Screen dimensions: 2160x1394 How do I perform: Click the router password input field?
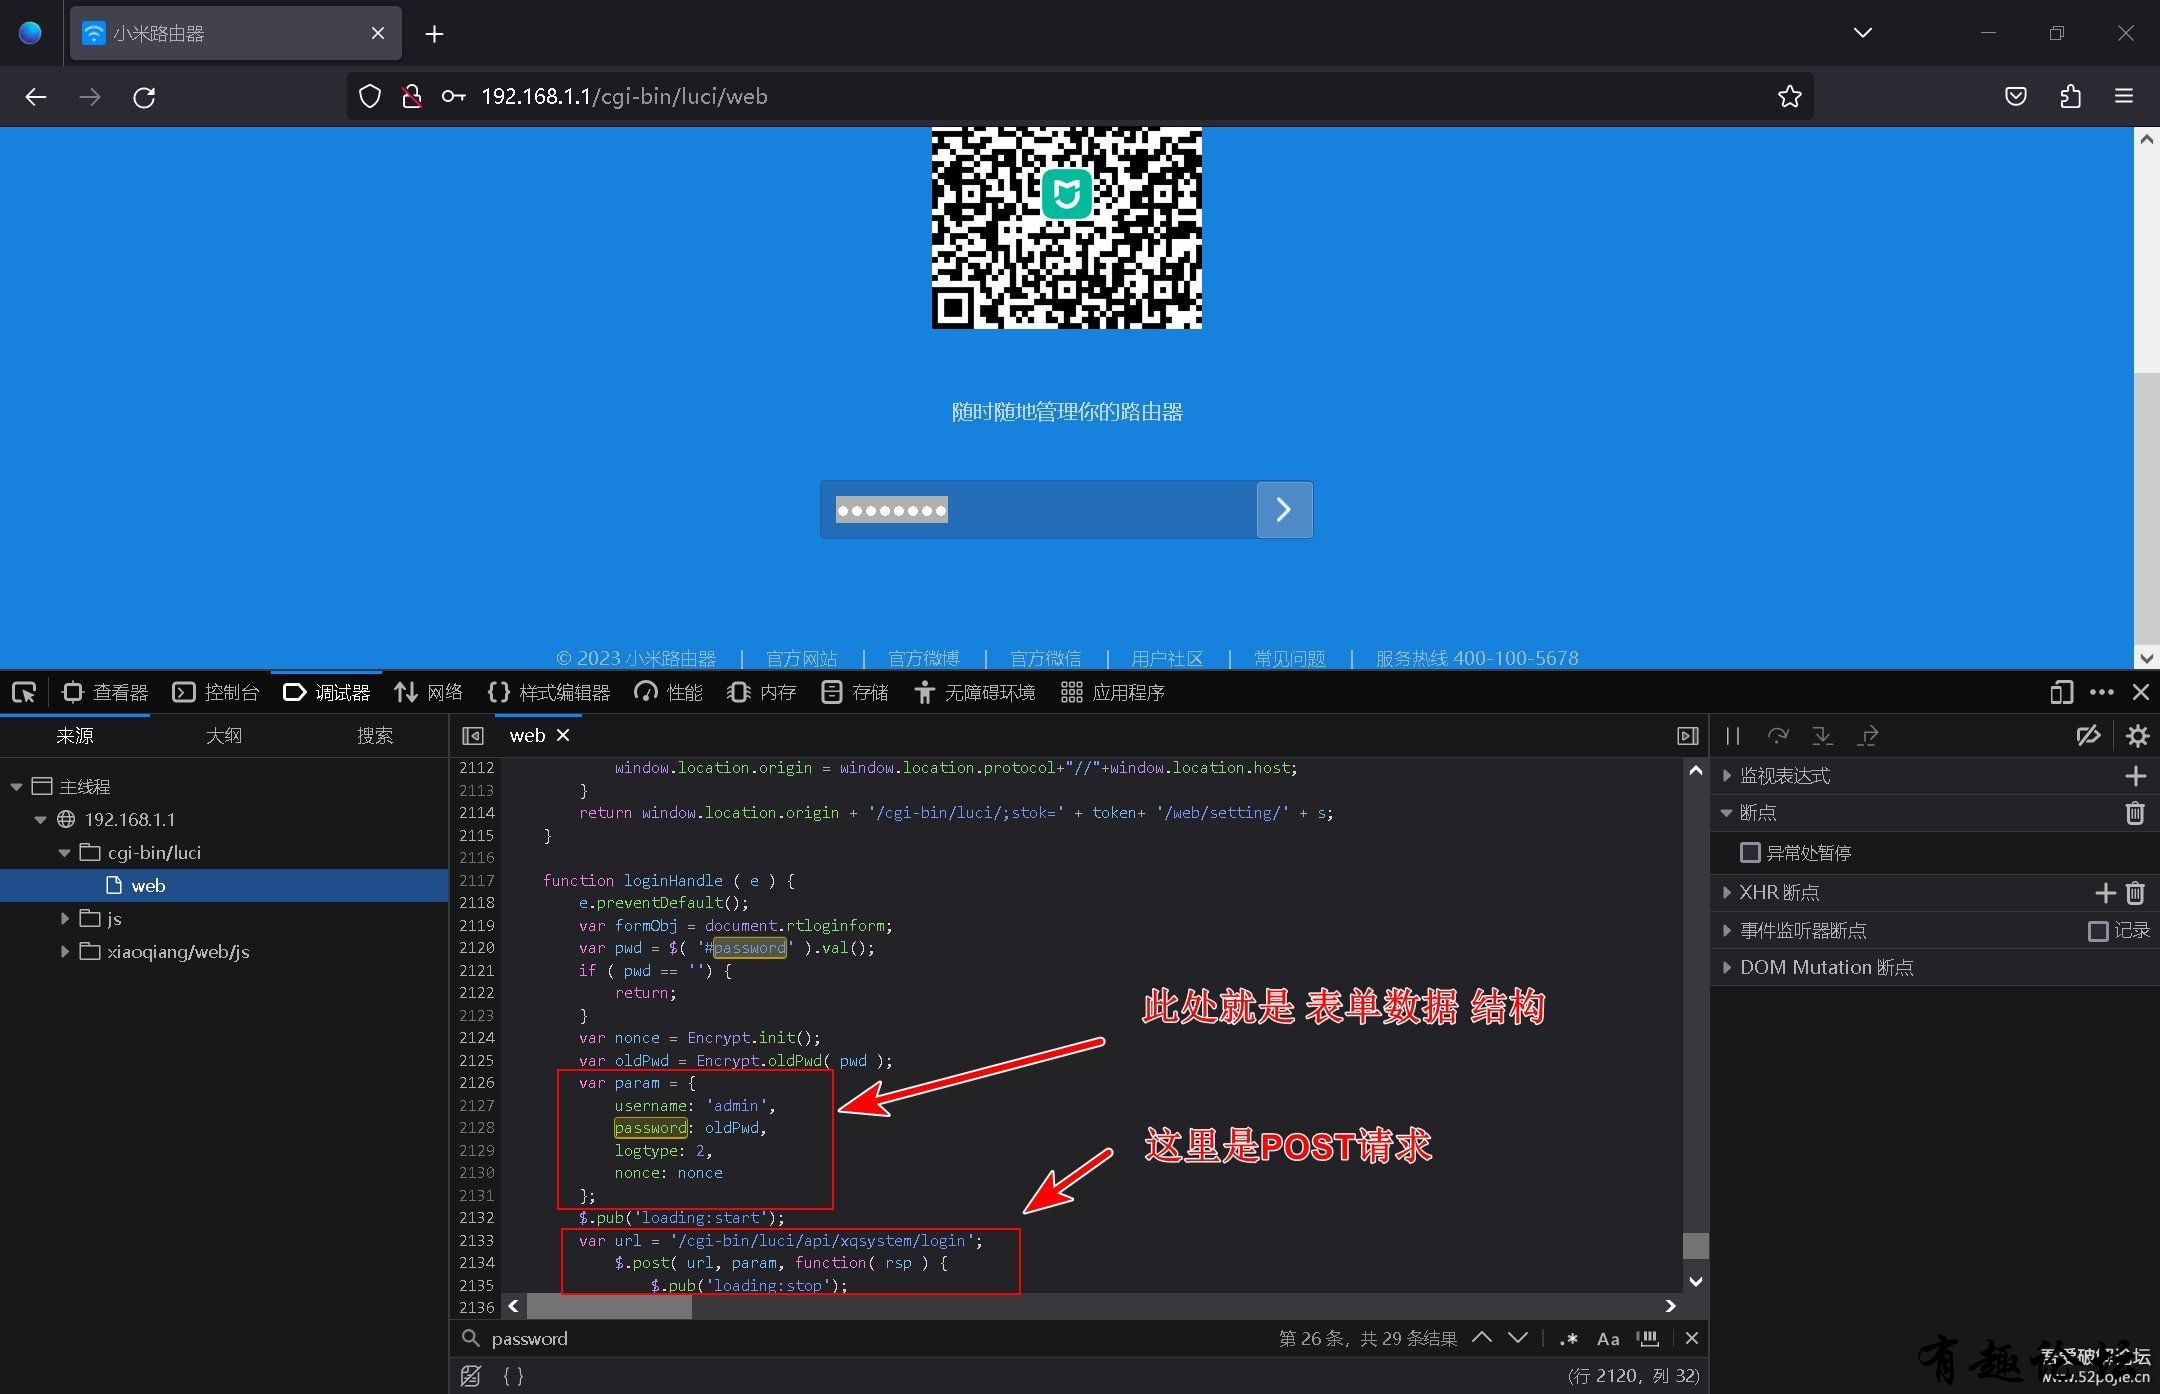pyautogui.click(x=1038, y=510)
